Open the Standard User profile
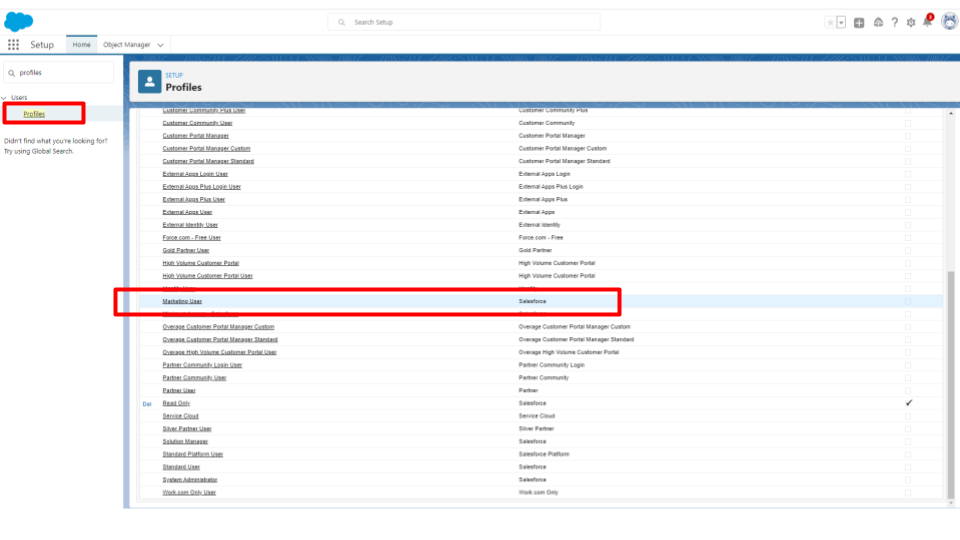Image resolution: width=960 pixels, height=540 pixels. click(181, 467)
